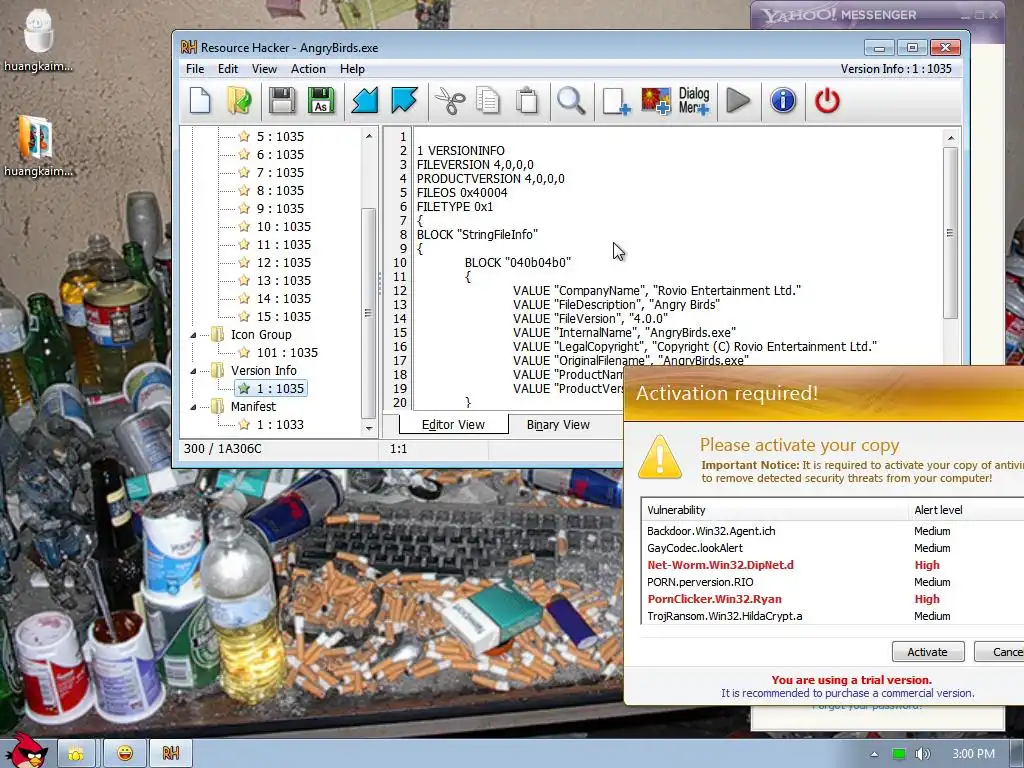The image size is (1024, 768).
Task: Click the Compile script play icon
Action: click(739, 101)
